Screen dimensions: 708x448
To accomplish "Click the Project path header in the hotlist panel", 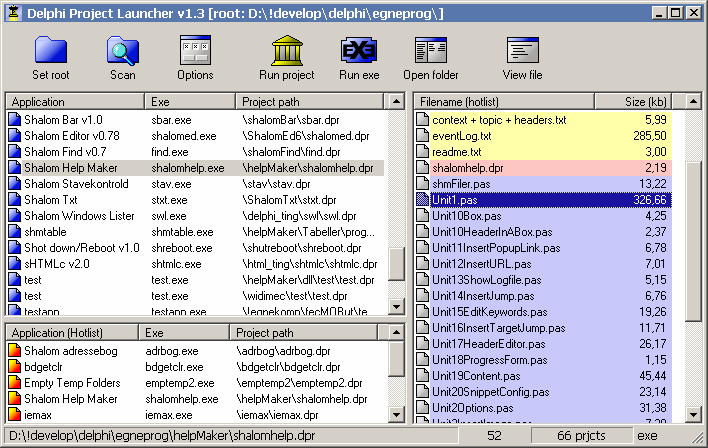I will [x=303, y=333].
